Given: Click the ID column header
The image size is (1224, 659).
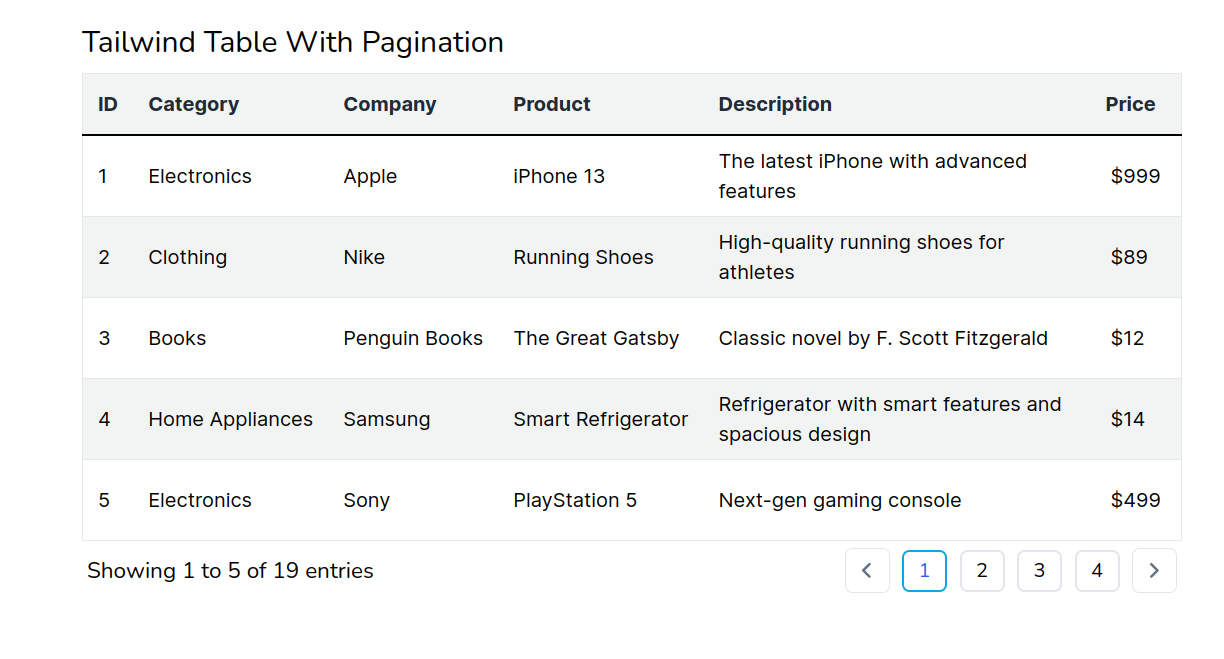Looking at the screenshot, I should (x=108, y=104).
